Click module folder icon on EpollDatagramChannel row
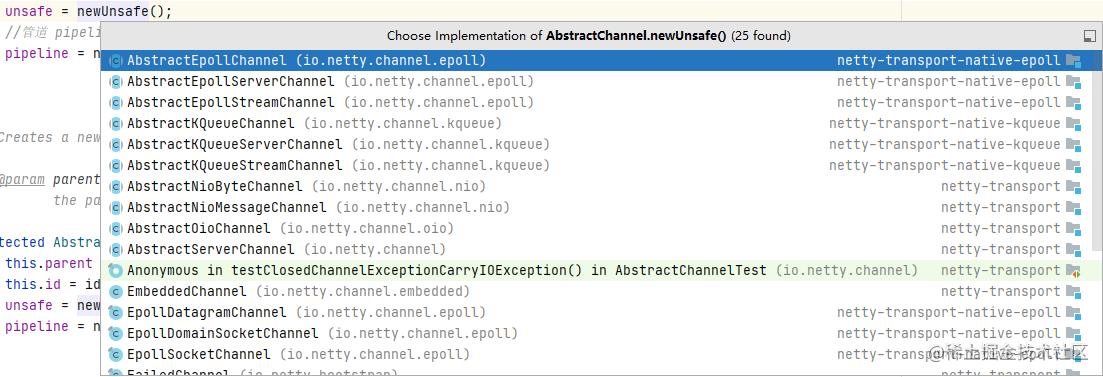This screenshot has height=377, width=1103. coord(1073,313)
